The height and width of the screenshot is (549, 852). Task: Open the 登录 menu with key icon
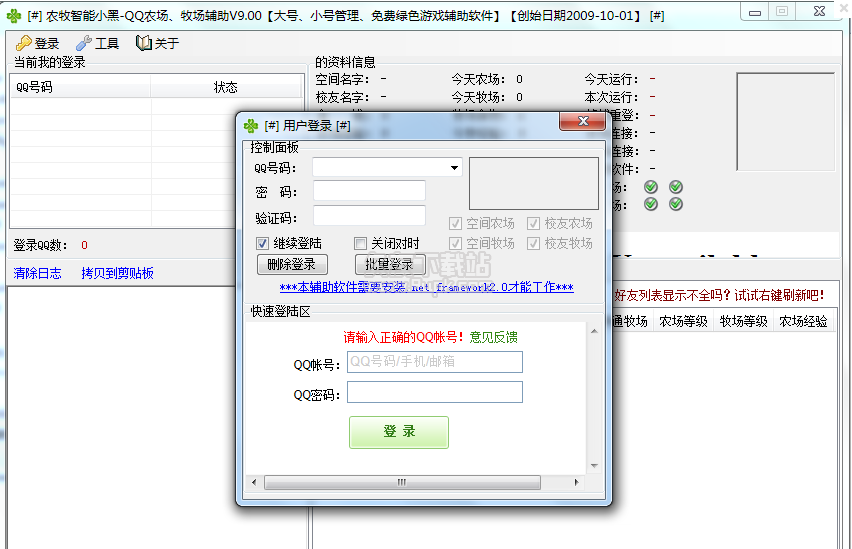tap(37, 43)
